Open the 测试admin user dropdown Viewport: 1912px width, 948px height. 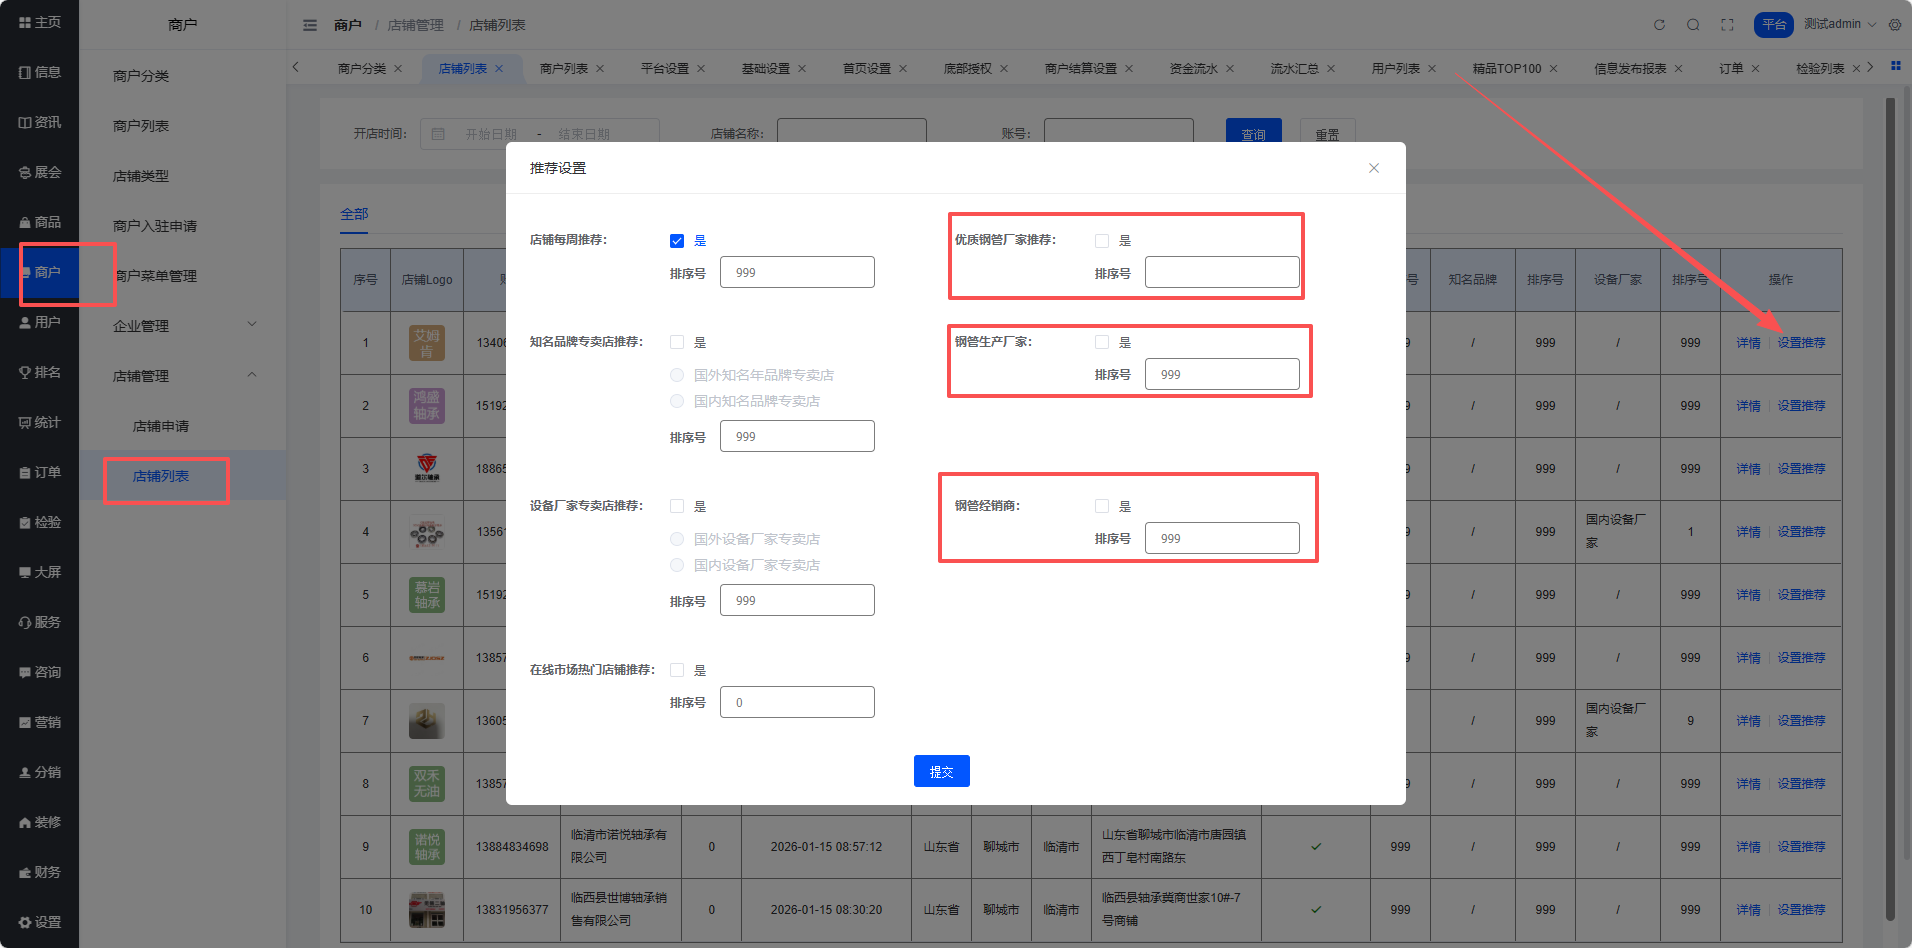pyautogui.click(x=1839, y=24)
